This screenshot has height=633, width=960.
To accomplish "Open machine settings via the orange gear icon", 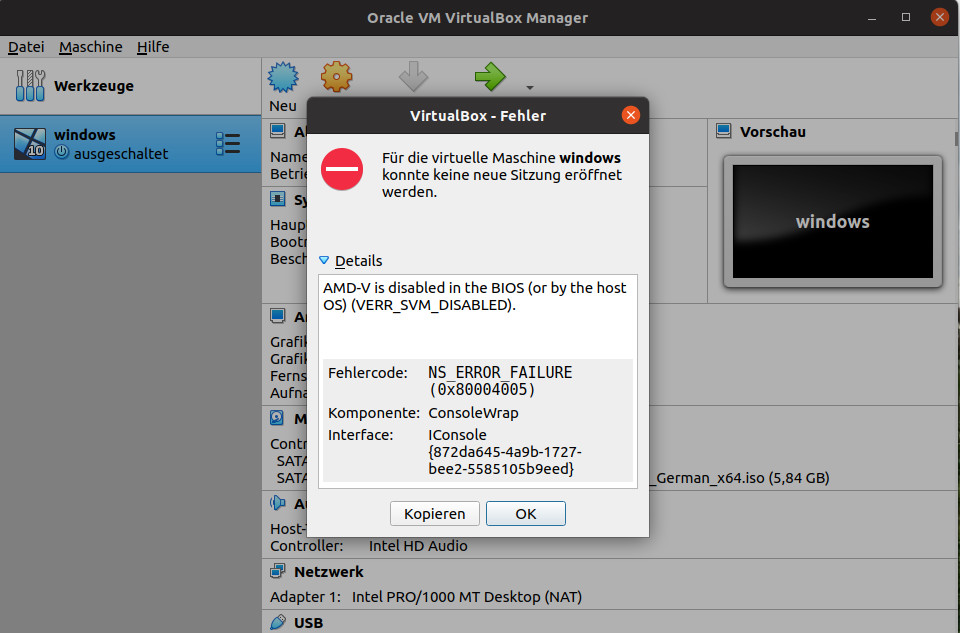I will point(336,77).
